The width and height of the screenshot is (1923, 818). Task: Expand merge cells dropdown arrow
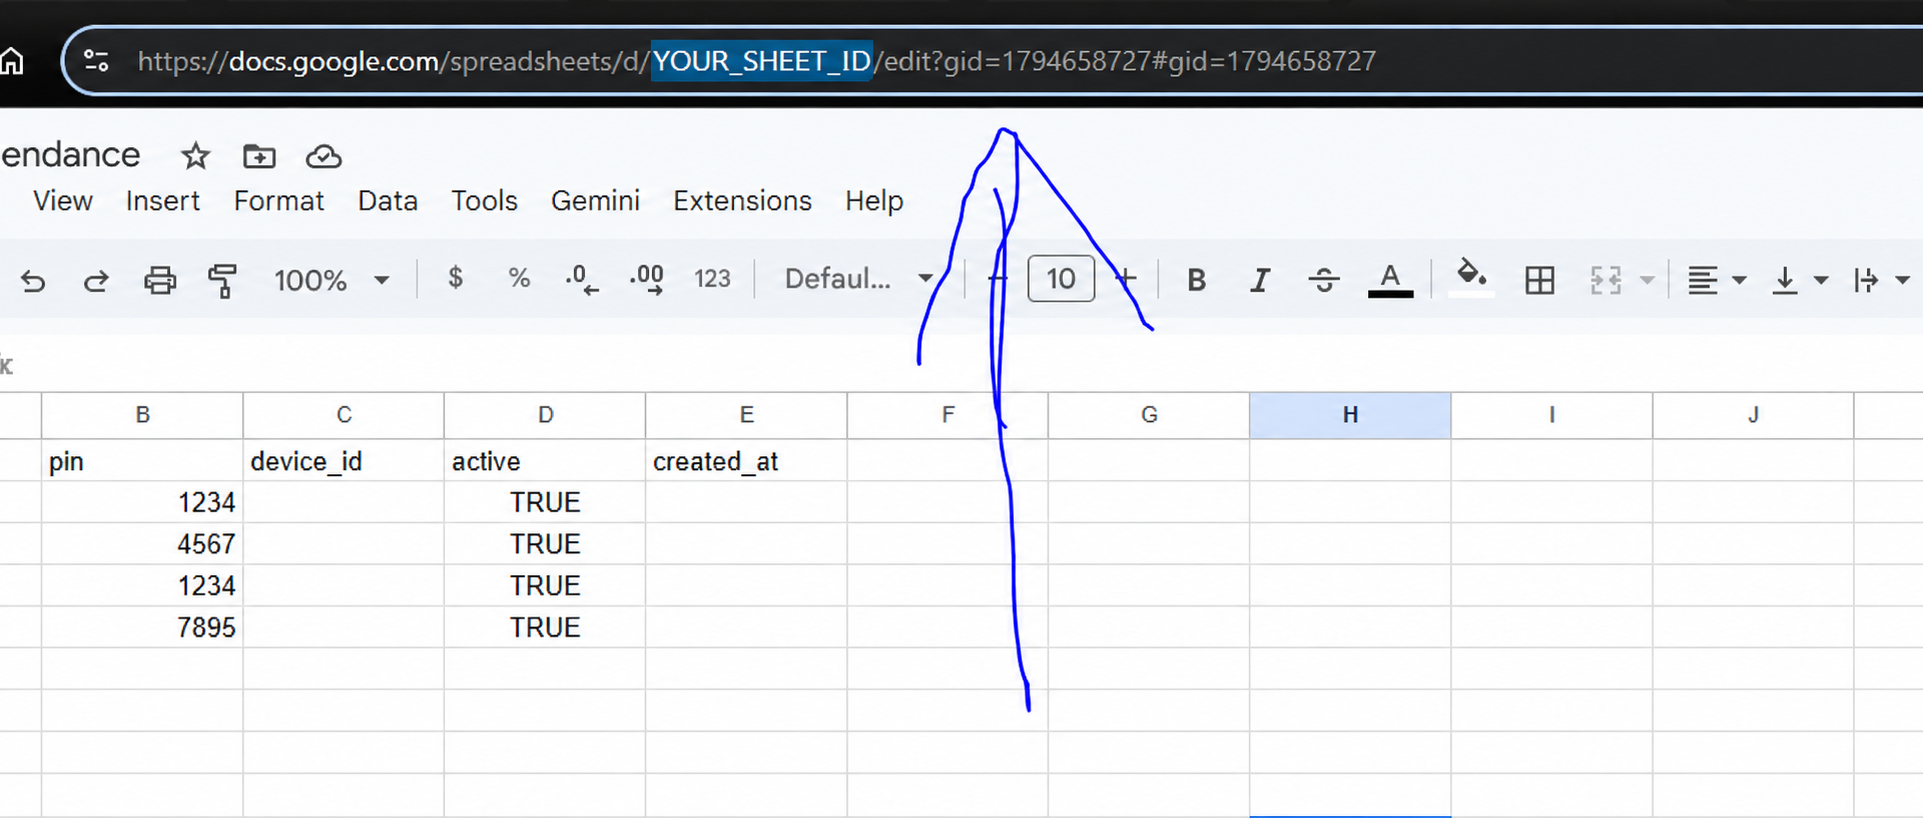point(1647,280)
